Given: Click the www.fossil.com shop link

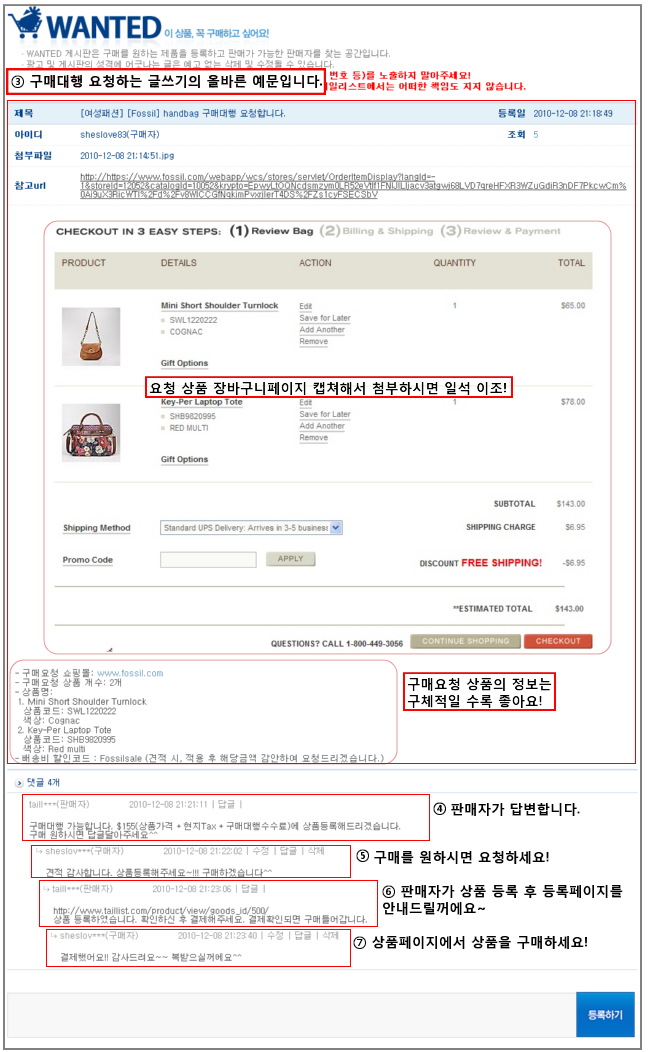Looking at the screenshot, I should point(130,674).
